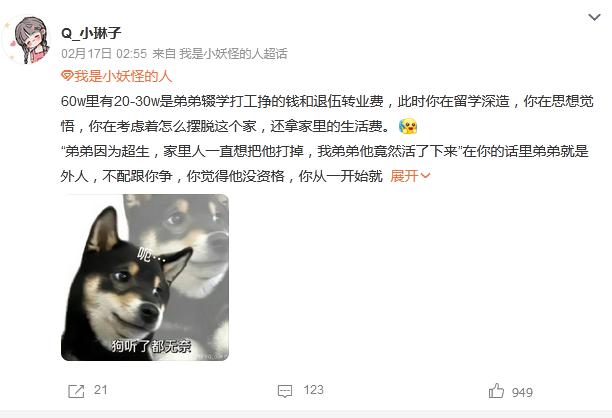Screen dimensions: 612x418
Task: Click the like count 949
Action: [522, 392]
